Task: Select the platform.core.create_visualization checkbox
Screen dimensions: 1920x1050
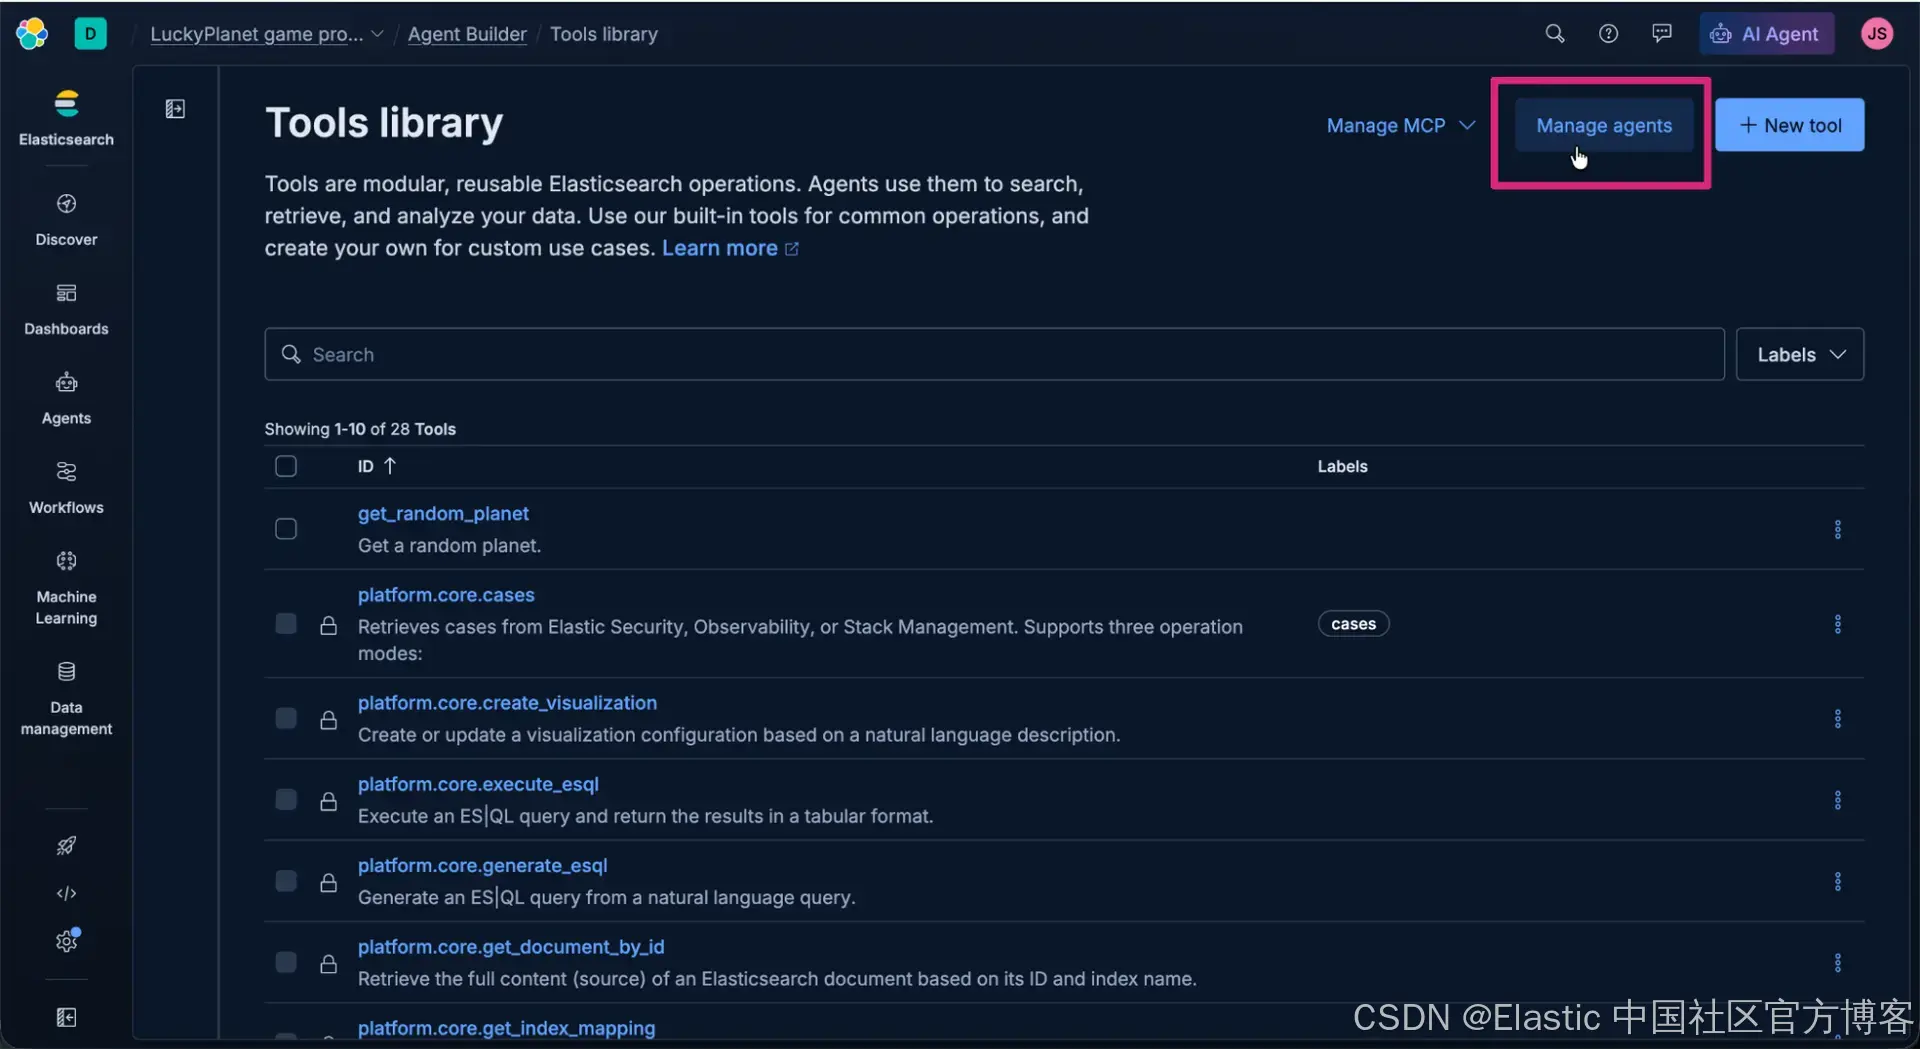Action: [x=286, y=719]
